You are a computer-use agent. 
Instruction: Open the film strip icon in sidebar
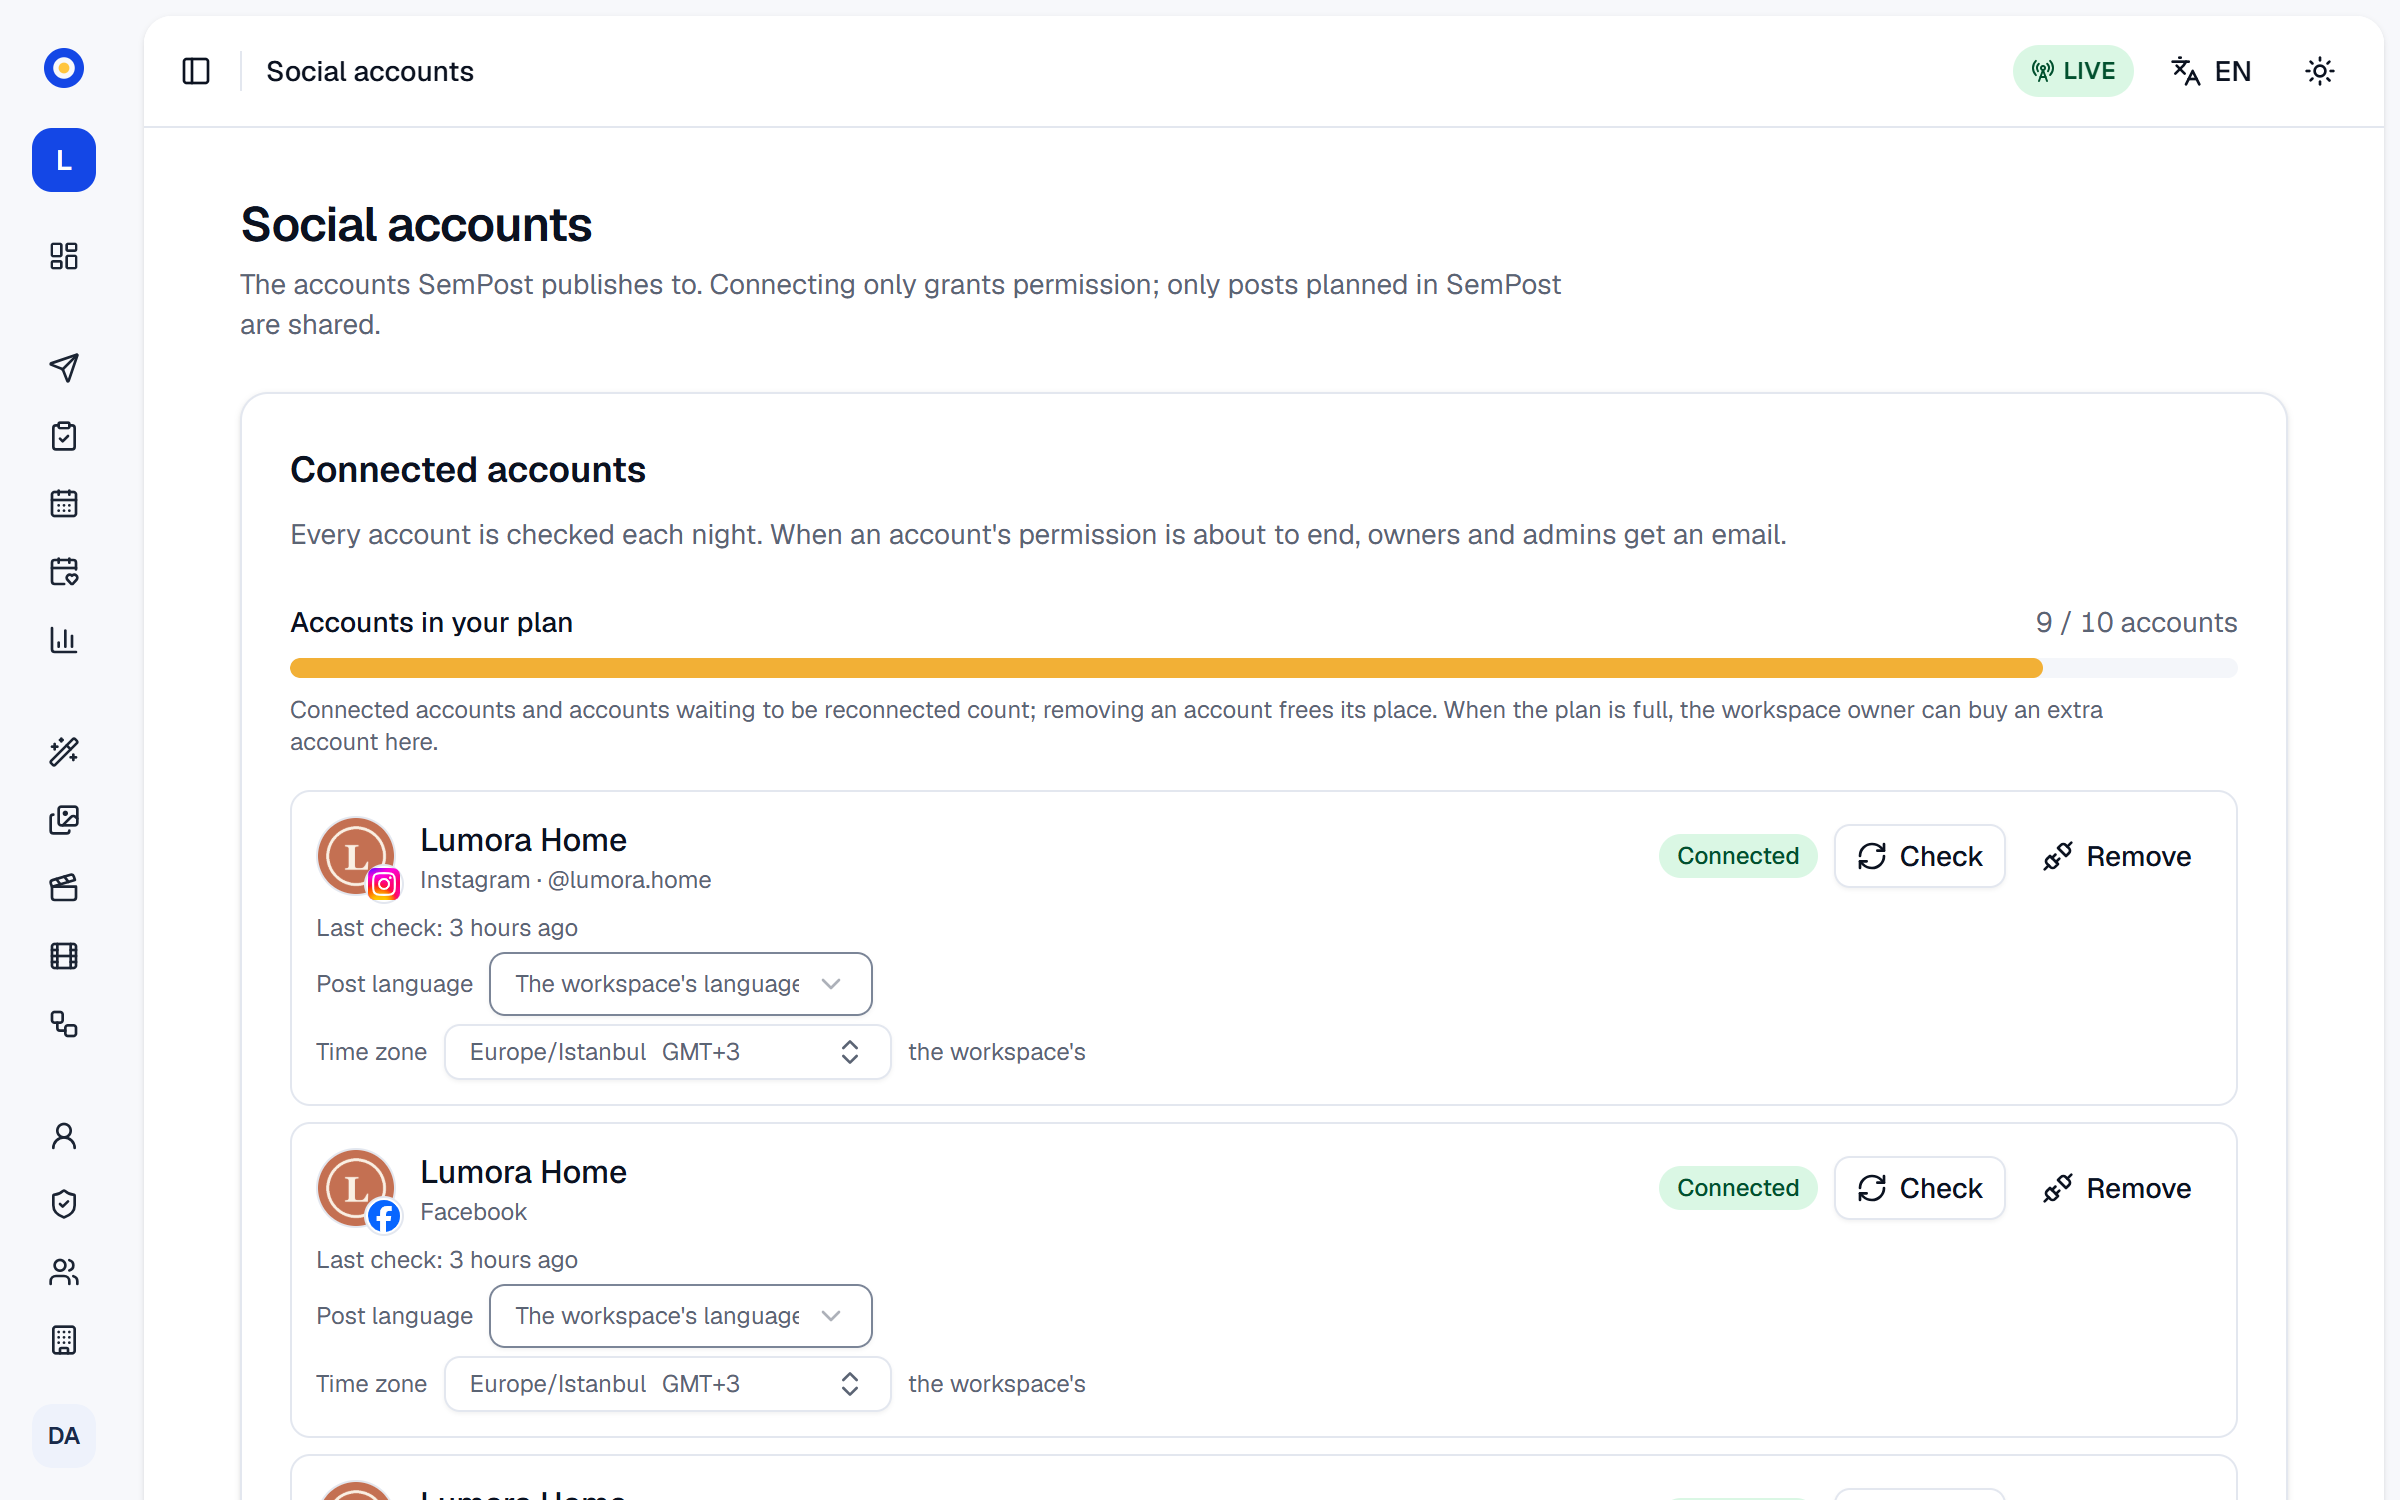(x=64, y=956)
